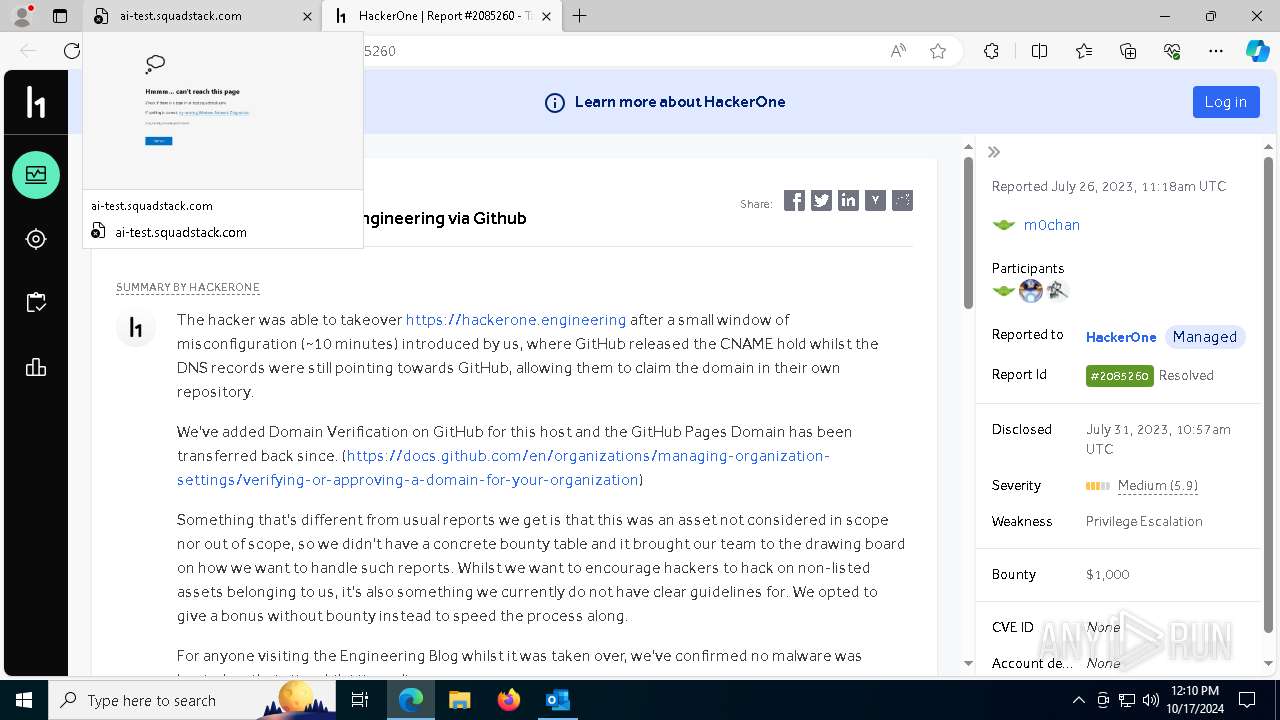Click the taskbar search box

(x=194, y=700)
